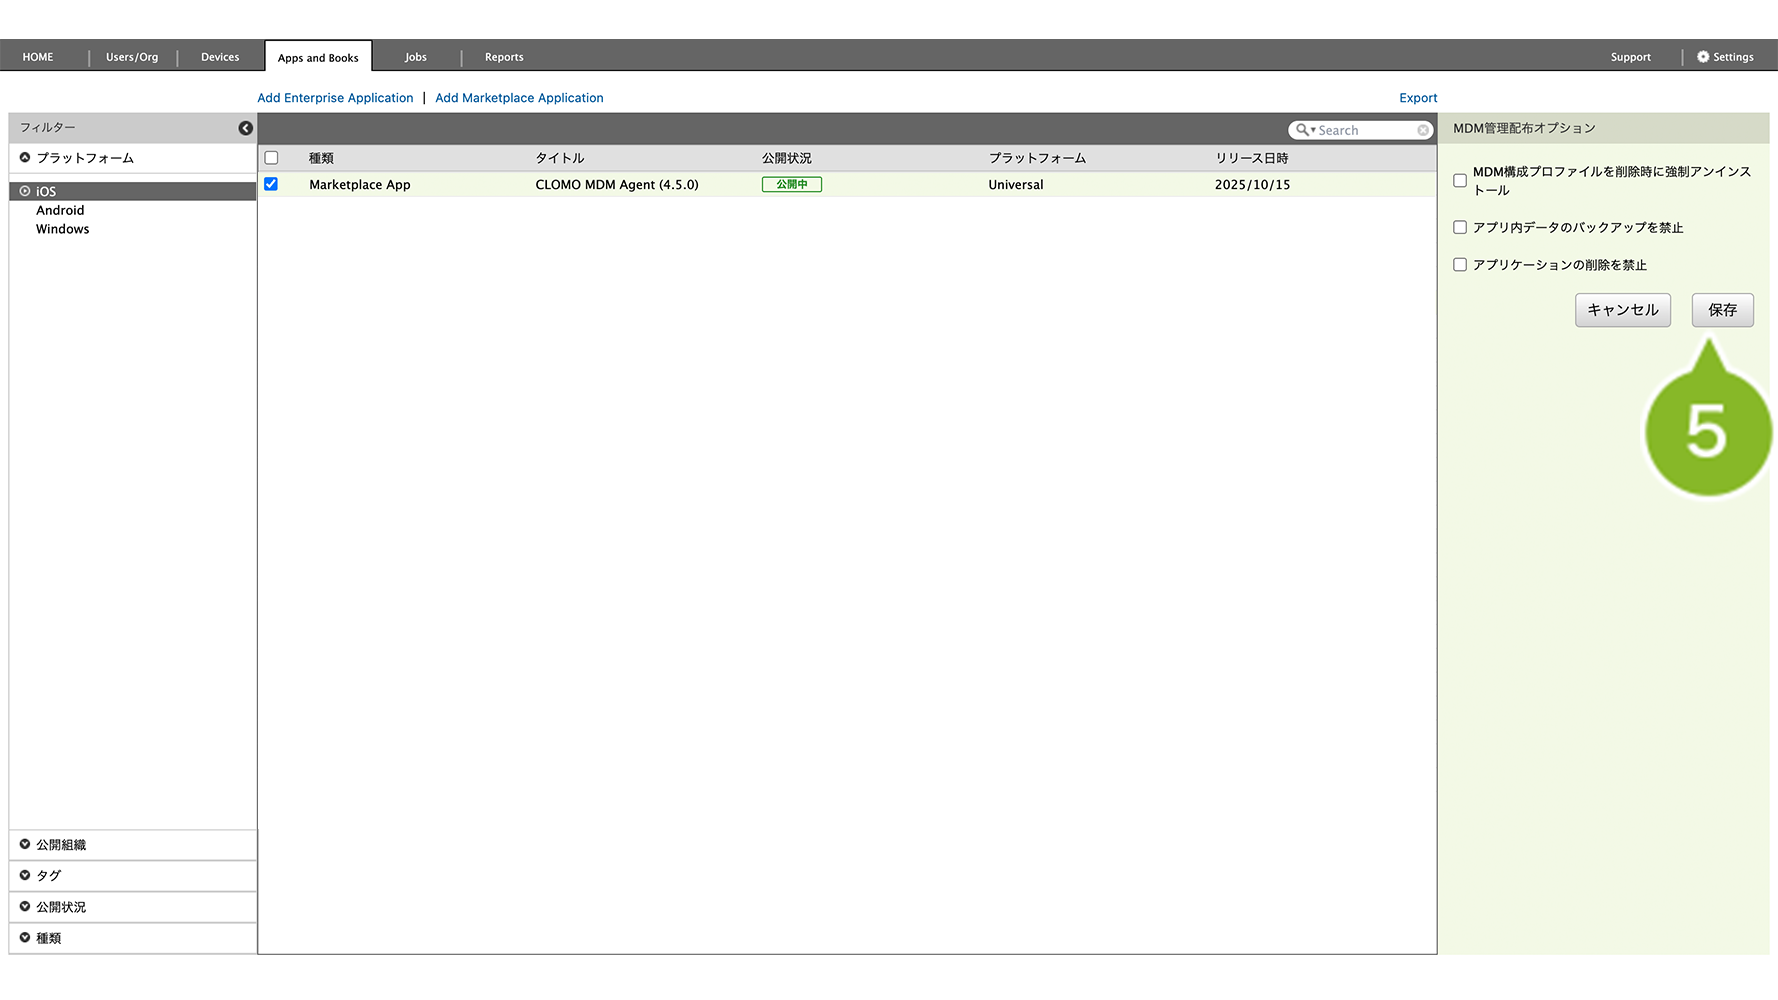The height and width of the screenshot is (1000, 1778).
Task: Expand the 公開組織 filter section
Action: [x=25, y=845]
